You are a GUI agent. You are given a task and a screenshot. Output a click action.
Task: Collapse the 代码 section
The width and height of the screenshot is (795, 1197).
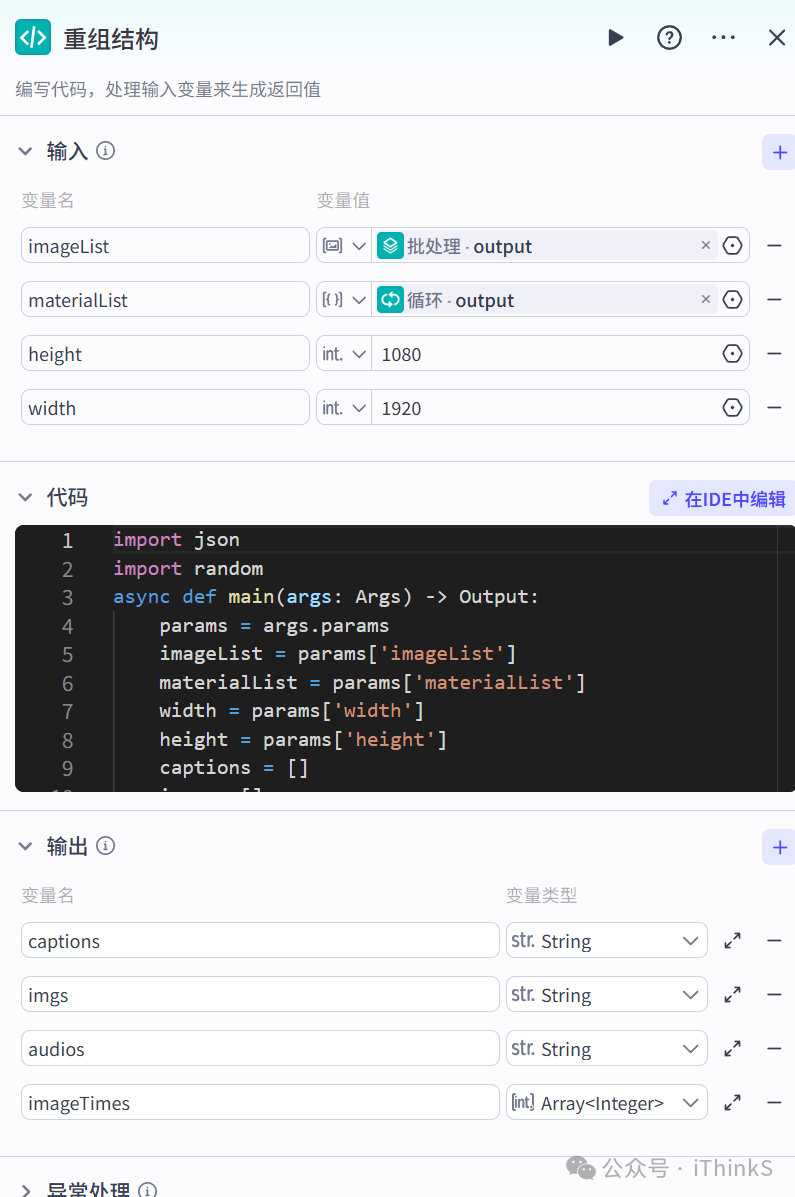coord(25,497)
